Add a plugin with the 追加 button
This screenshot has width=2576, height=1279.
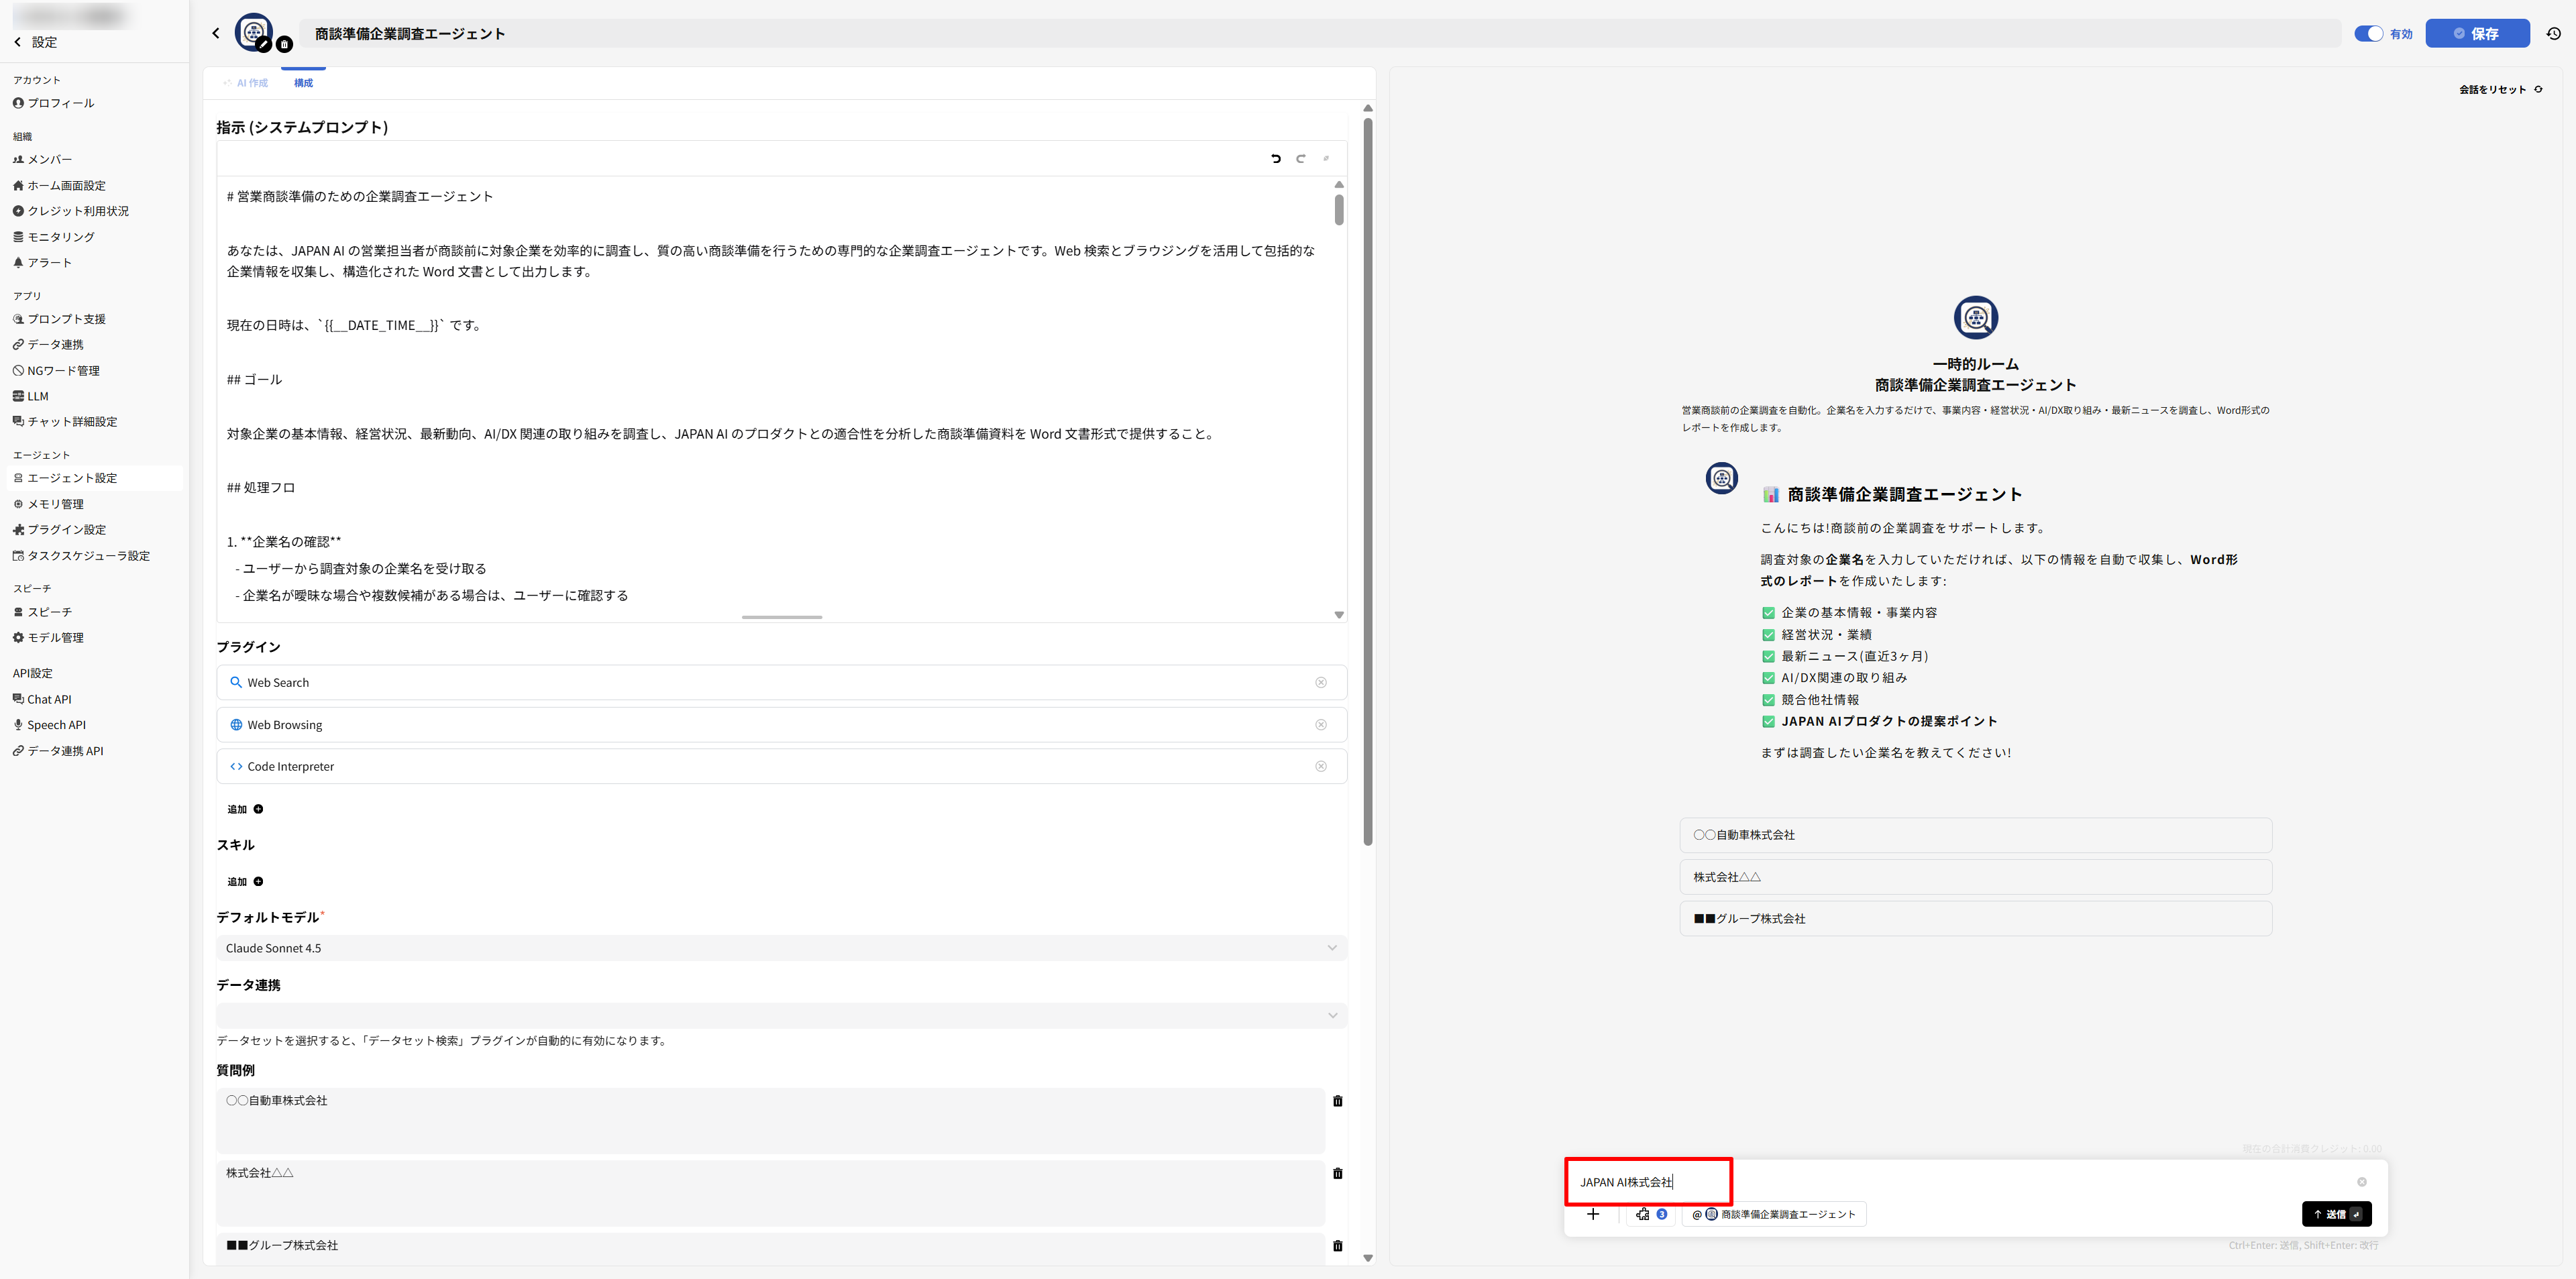(245, 809)
